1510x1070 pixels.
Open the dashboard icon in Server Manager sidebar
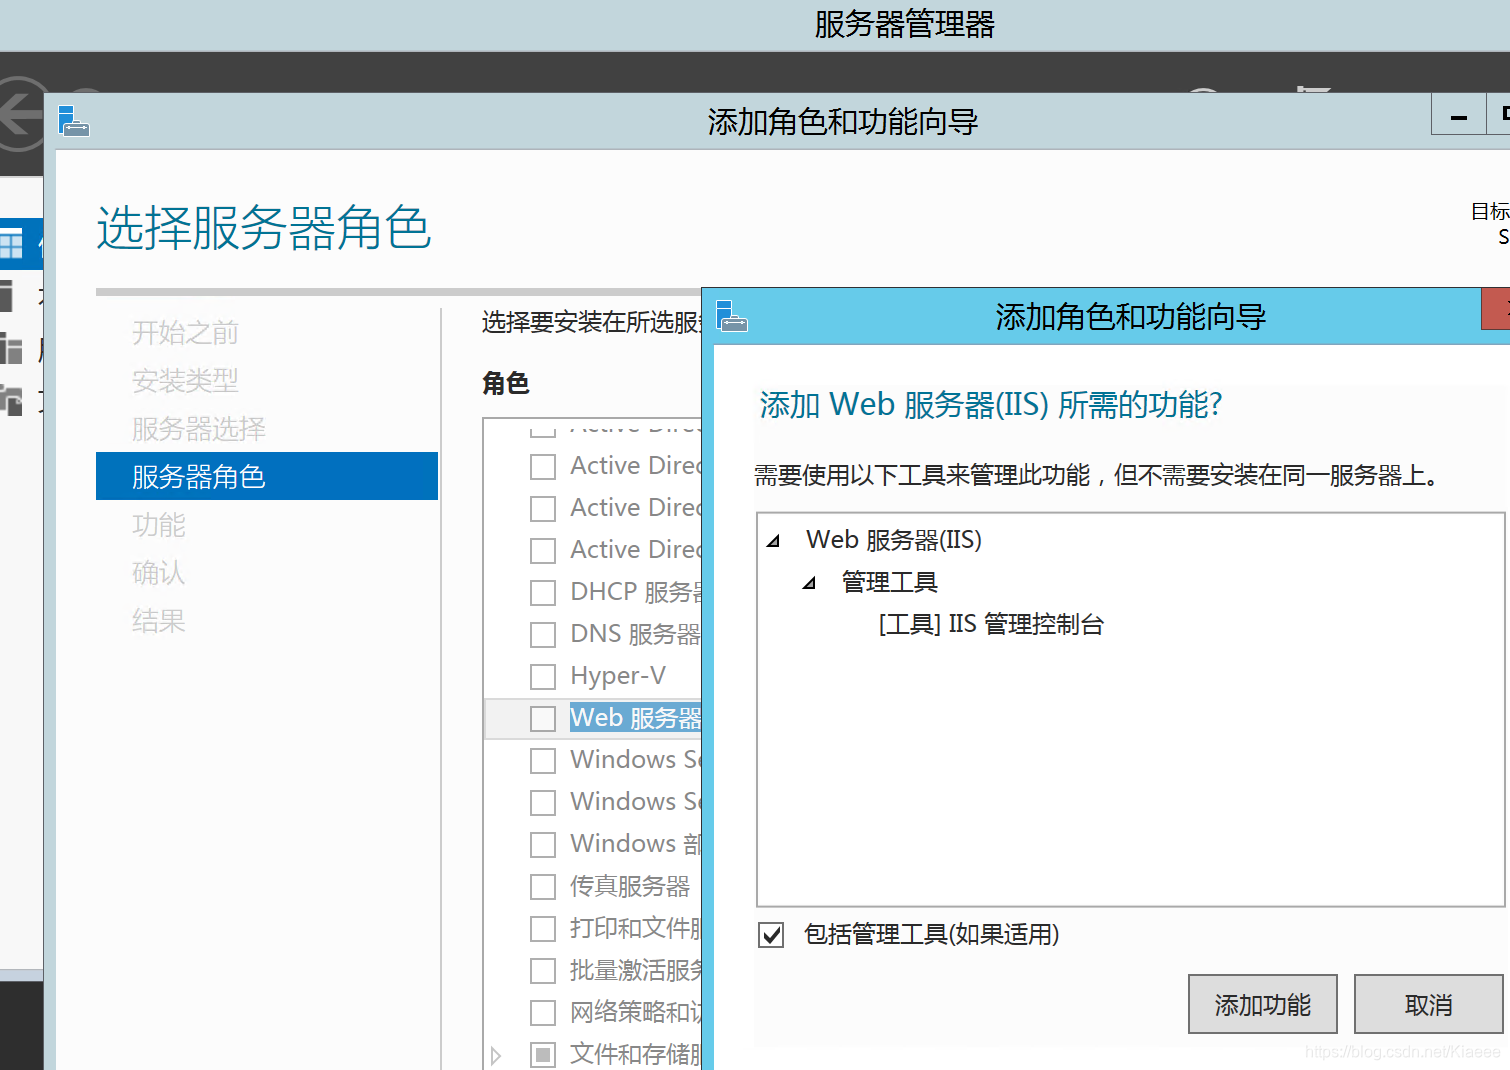(11, 244)
